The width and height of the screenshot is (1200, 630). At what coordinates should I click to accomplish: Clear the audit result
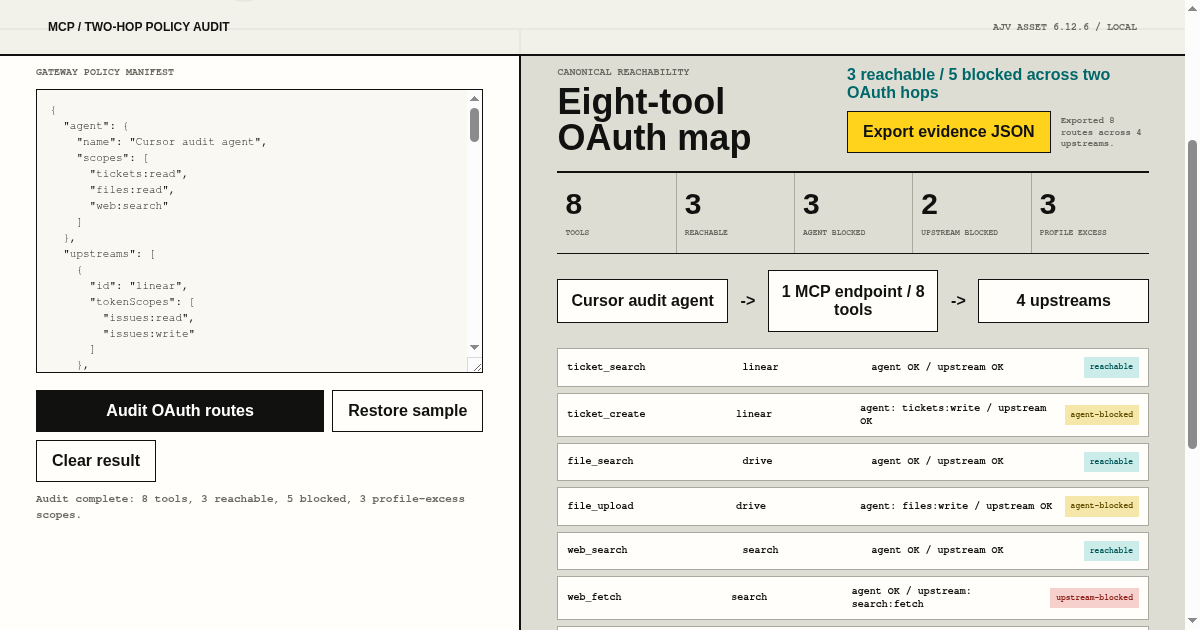[x=96, y=461]
